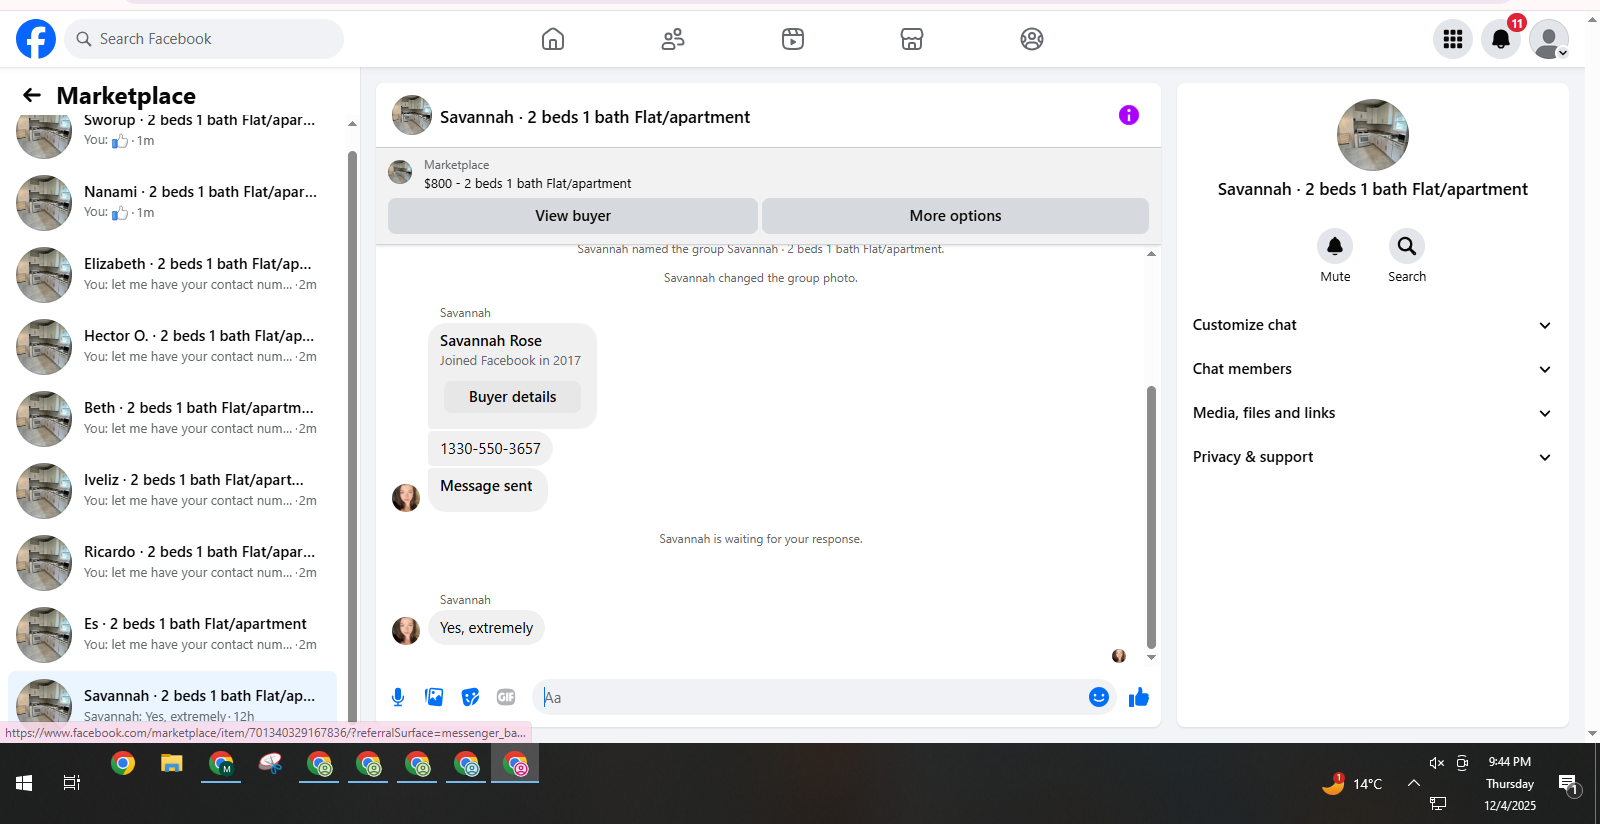Image resolution: width=1600 pixels, height=824 pixels.
Task: Open the Facebook logo home link
Action: click(36, 39)
